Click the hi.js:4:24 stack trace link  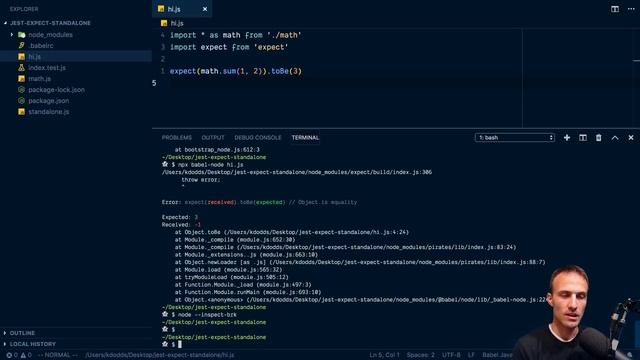coord(316,232)
